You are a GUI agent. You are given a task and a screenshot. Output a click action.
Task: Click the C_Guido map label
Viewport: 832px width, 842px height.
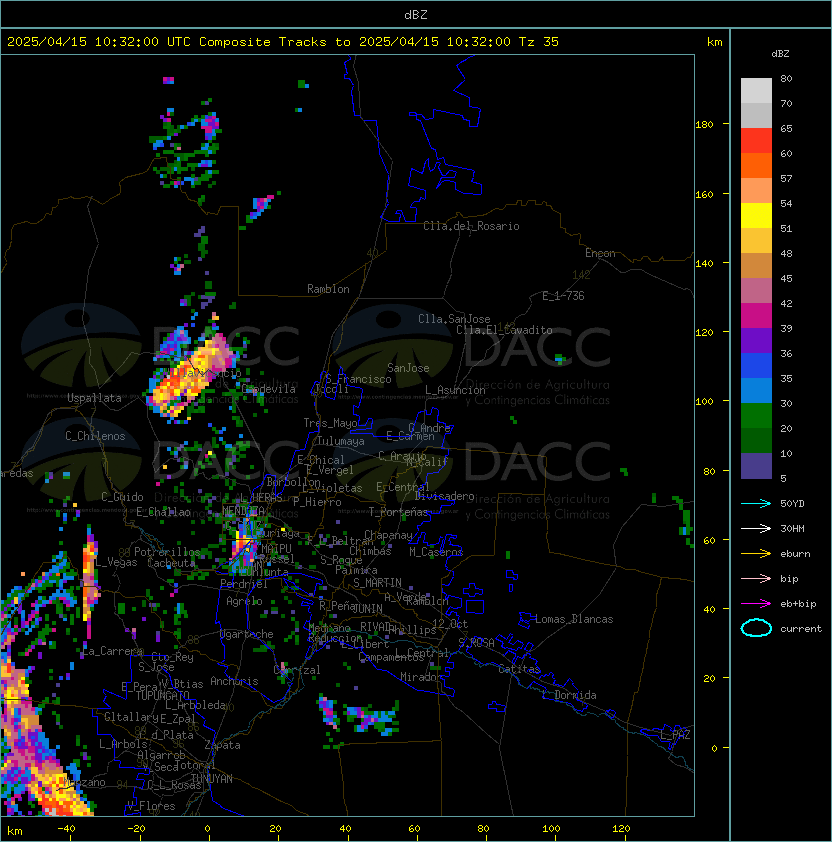click(x=122, y=497)
